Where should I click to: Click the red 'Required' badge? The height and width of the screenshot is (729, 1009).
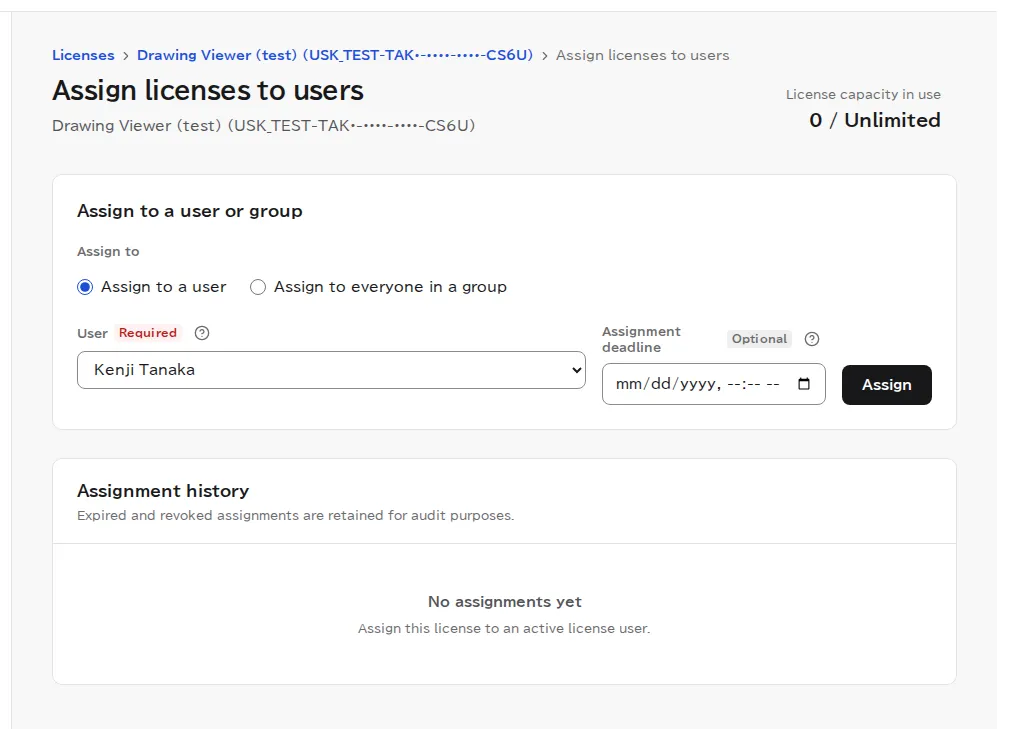(x=147, y=333)
